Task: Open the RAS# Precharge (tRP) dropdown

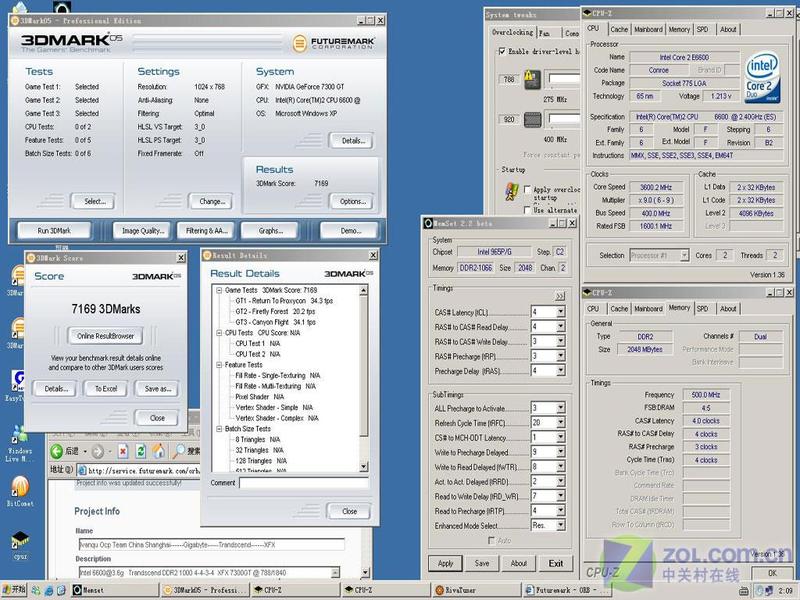Action: 561,356
